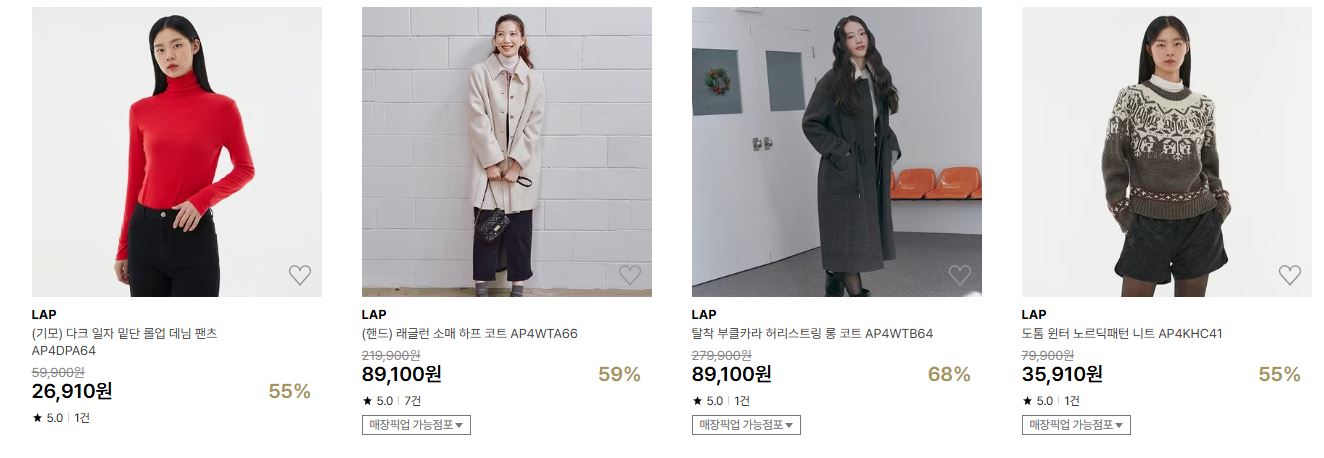The width and height of the screenshot is (1324, 458).
Task: Open product title 탈착 부클카라 허리스트링 롱 코트
Action: point(812,334)
